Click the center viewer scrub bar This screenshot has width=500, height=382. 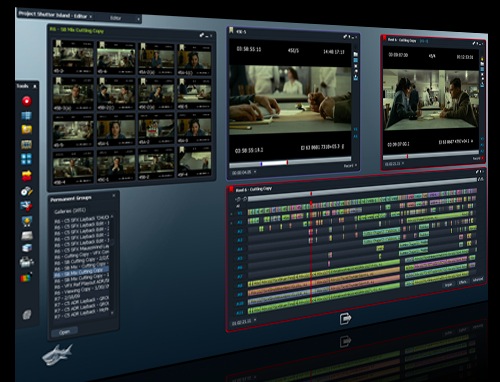click(290, 163)
